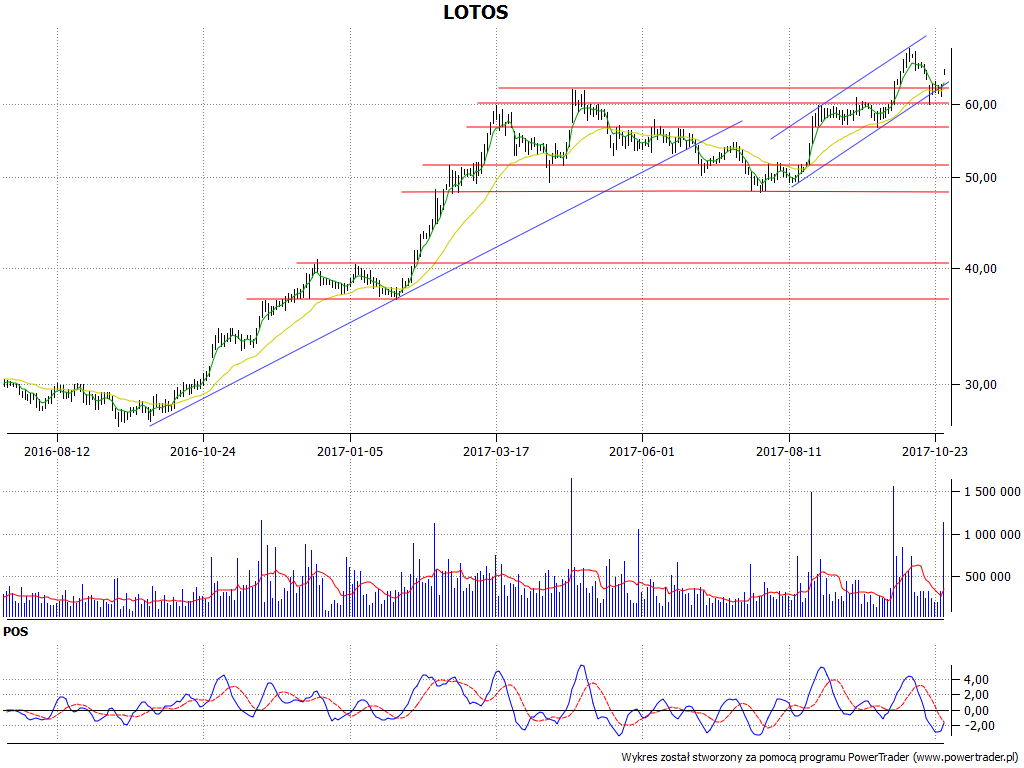The width and height of the screenshot is (1024, 768).
Task: Click the 1 500 000 volume label
Action: pos(993,492)
